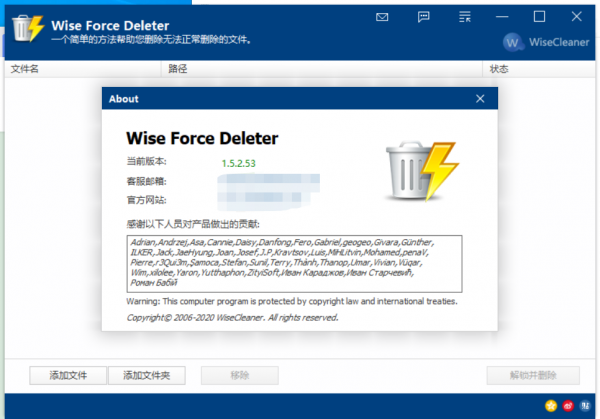Viewport: 600px width, 419px height.
Task: Click the 文件名 column header
Action: [25, 69]
